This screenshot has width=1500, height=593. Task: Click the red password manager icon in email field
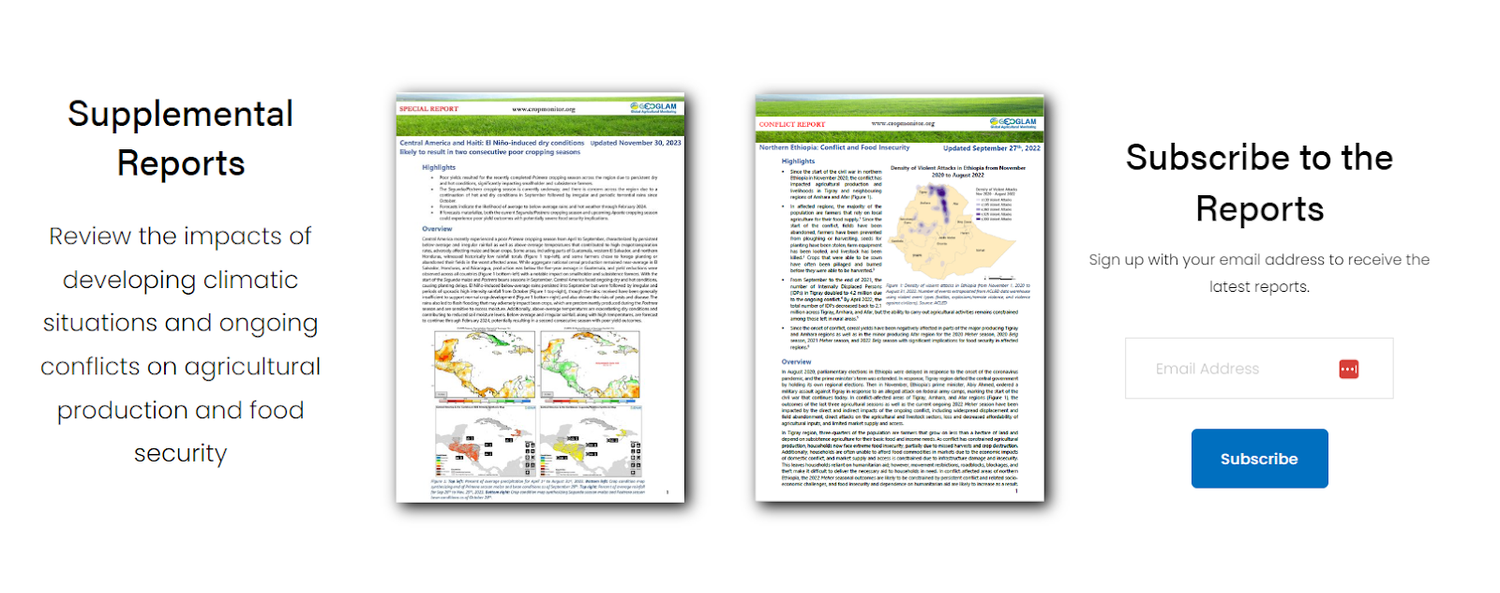pos(1348,368)
